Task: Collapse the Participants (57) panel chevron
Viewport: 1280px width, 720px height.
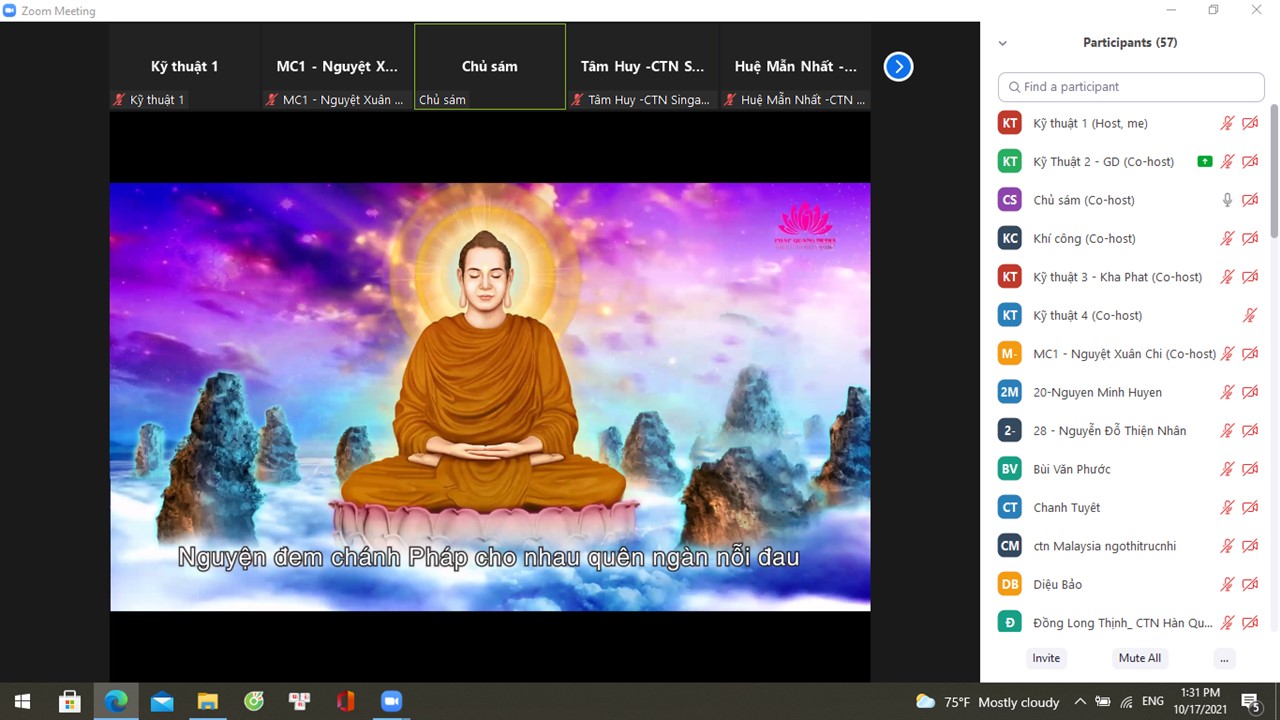Action: tap(1003, 43)
